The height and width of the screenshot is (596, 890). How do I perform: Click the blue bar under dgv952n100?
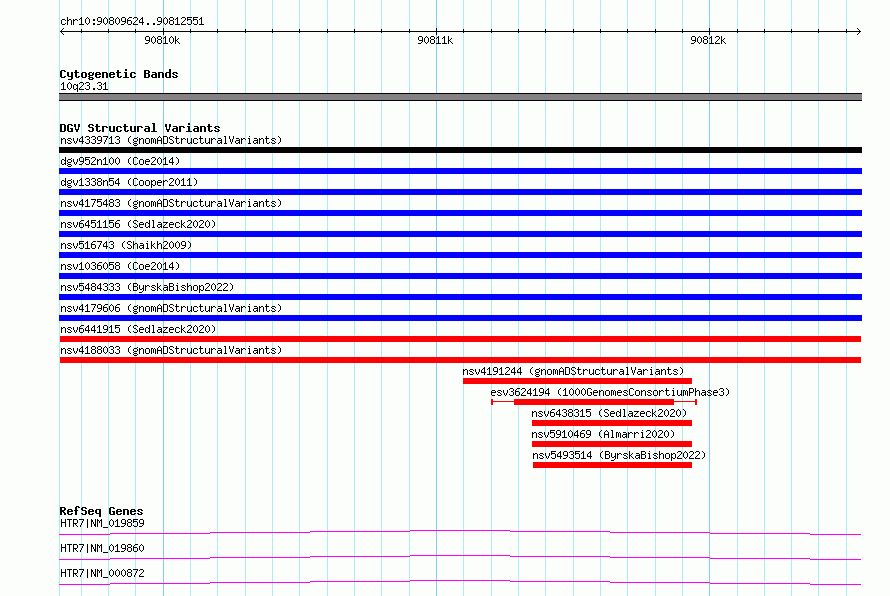pos(460,171)
